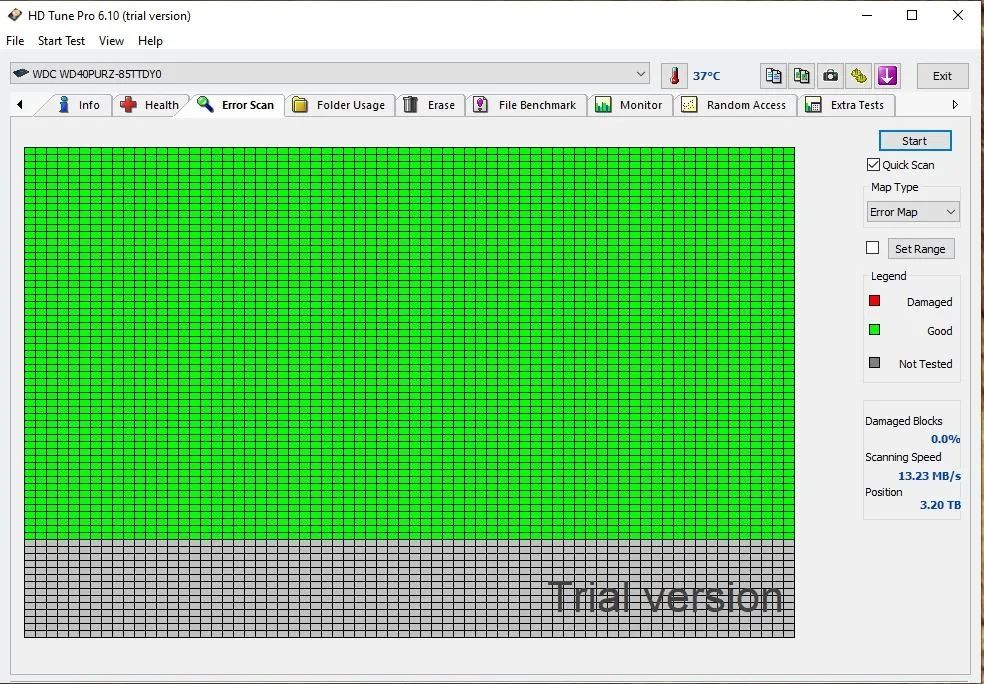Enable the Set Range checkbox
Viewport: 984px width, 684px height.
tap(872, 248)
